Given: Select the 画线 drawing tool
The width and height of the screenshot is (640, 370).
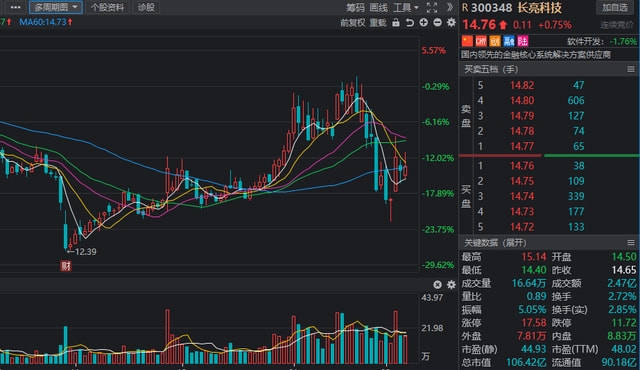Looking at the screenshot, I should click(378, 7).
